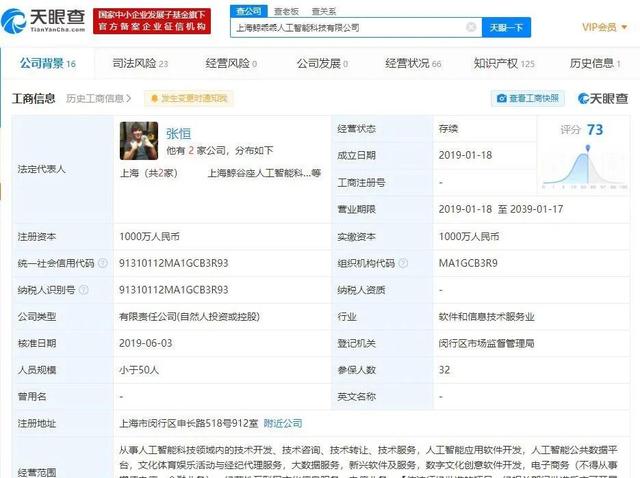This screenshot has height=478, width=640.
Task: Open the 公司发展 tab
Action: [322, 63]
